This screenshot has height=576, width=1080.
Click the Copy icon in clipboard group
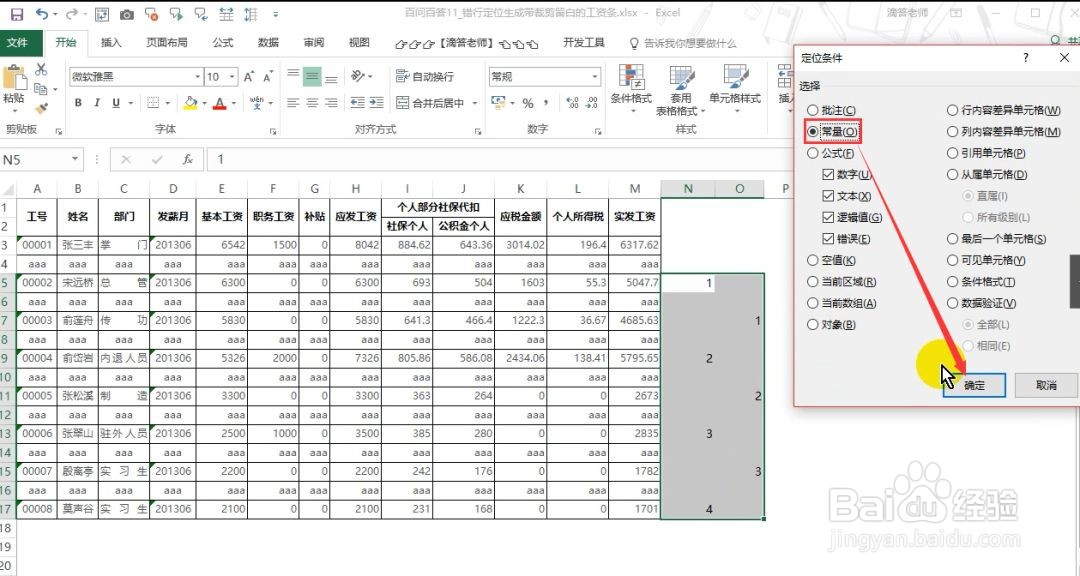pos(41,89)
